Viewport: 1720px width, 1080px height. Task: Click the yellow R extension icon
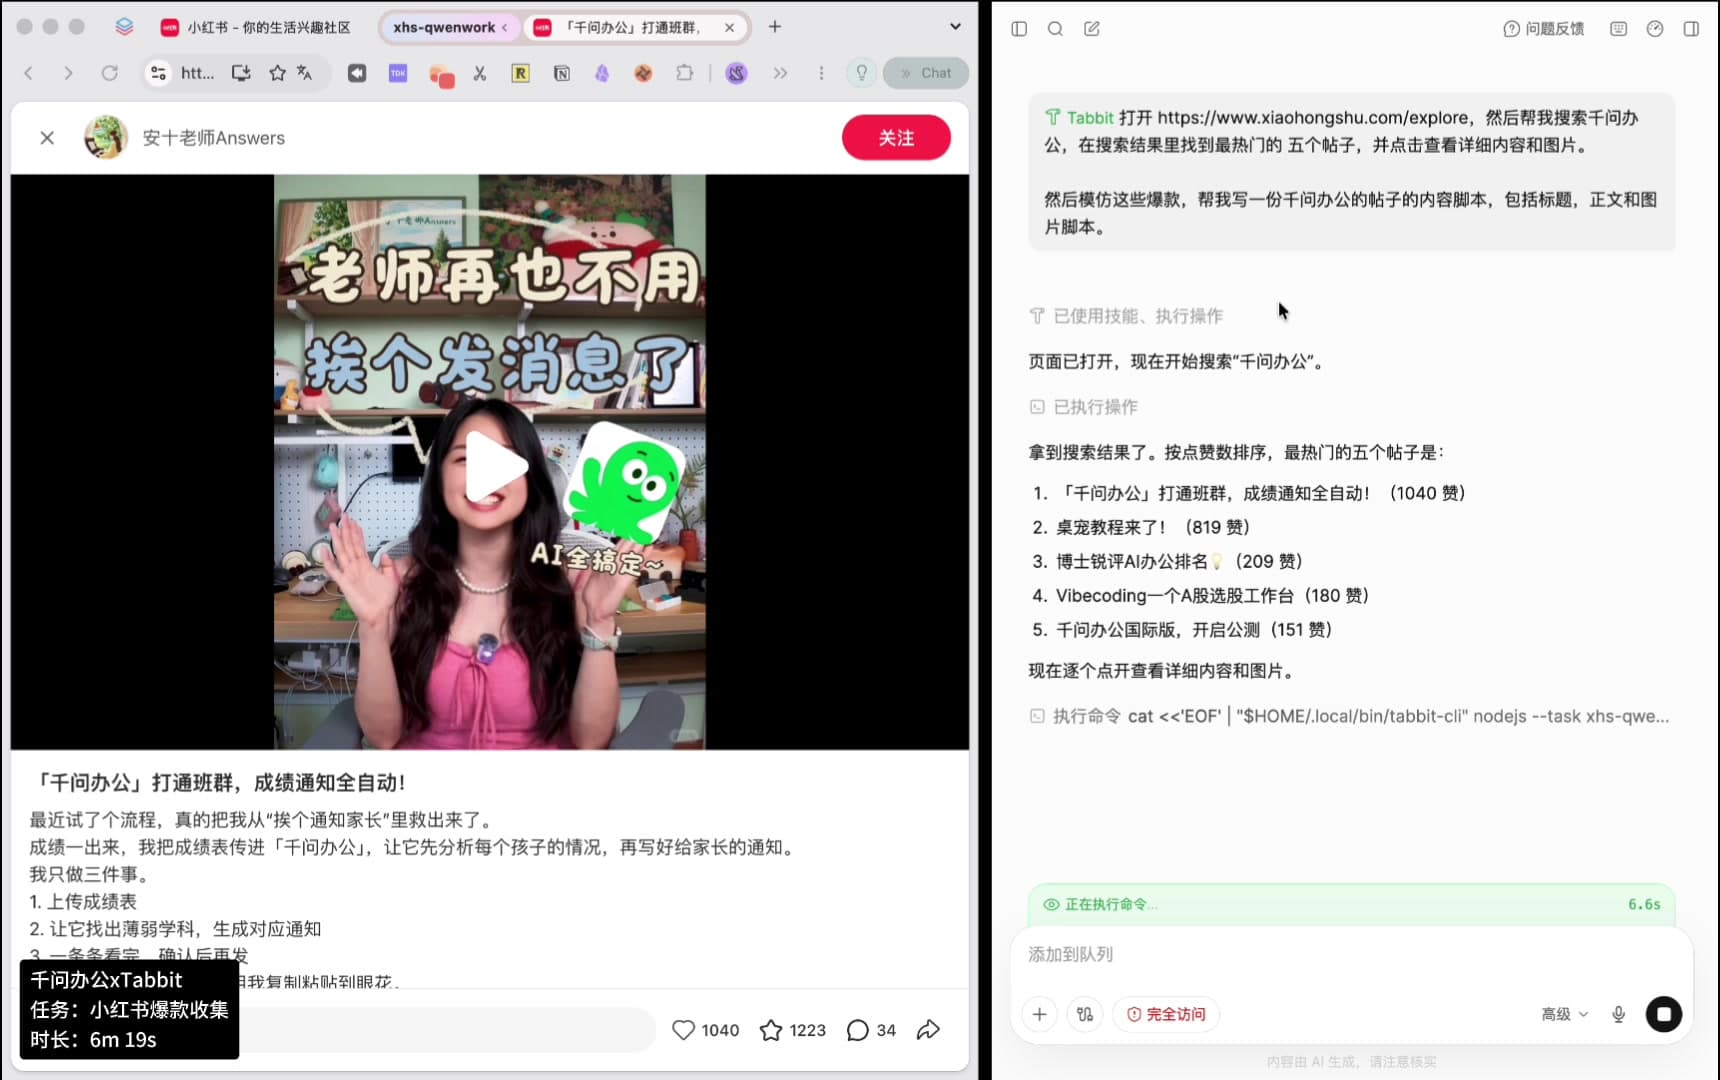[520, 73]
